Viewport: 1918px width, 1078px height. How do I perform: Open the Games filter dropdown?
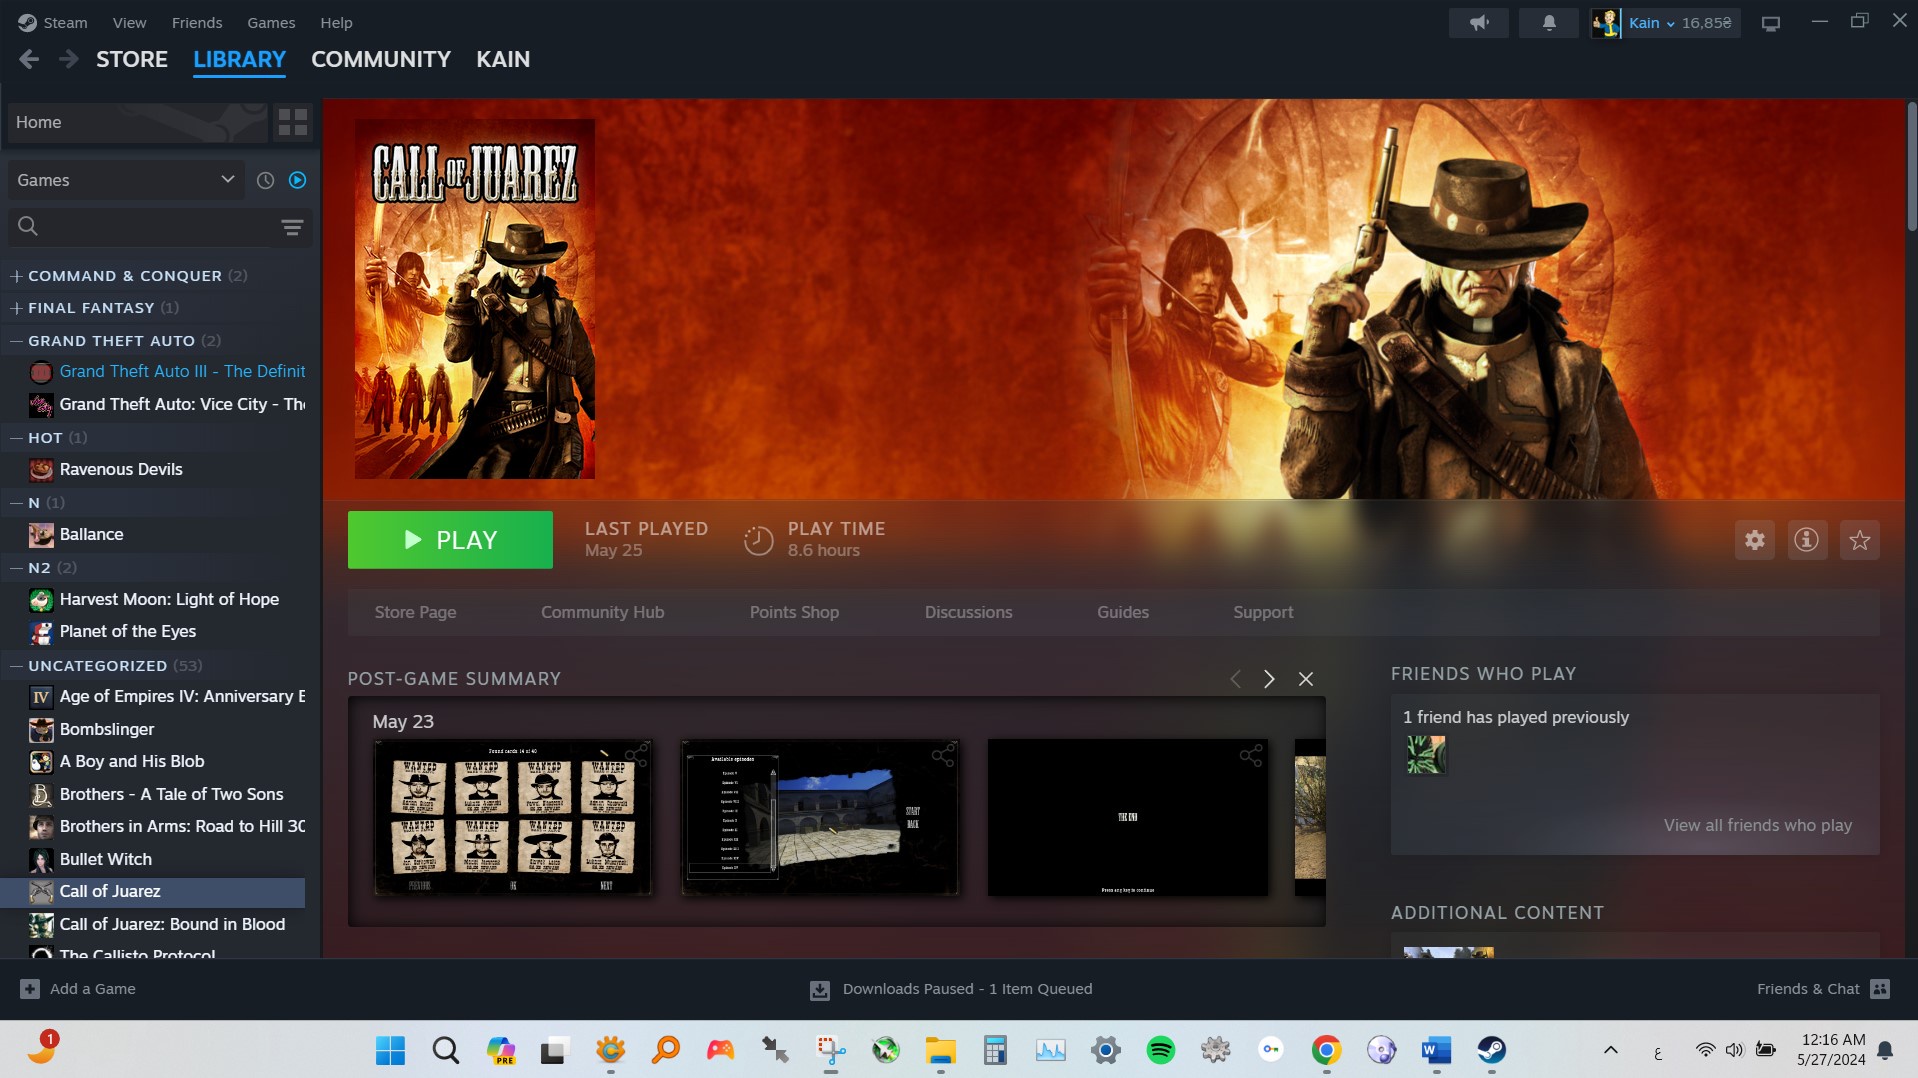coord(126,180)
